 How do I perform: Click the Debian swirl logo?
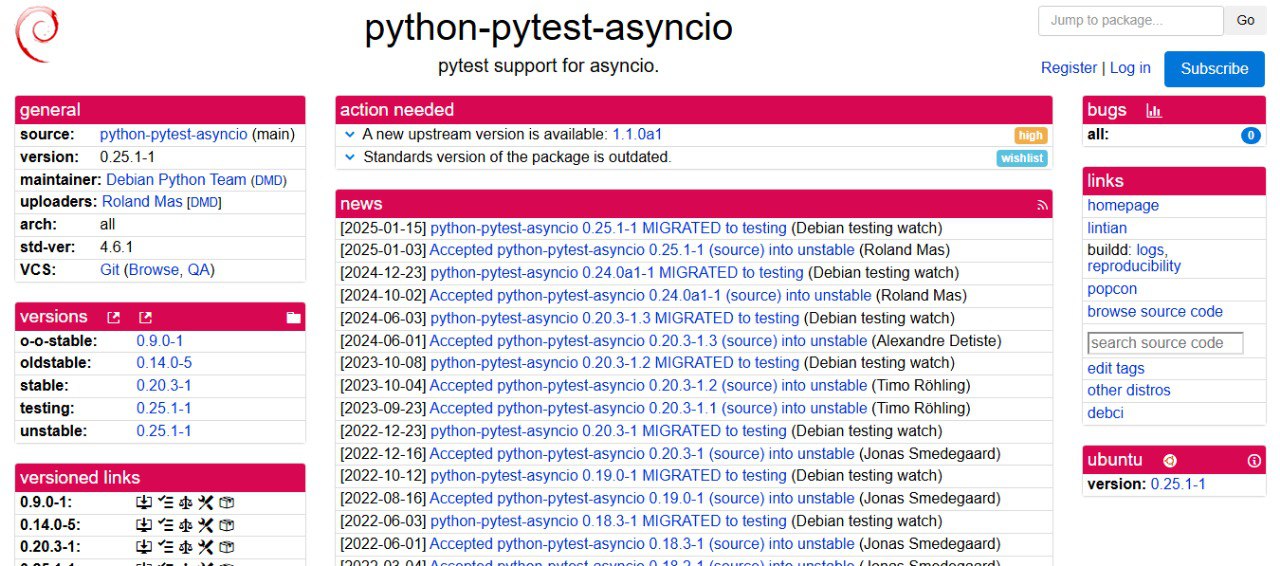click(x=36, y=33)
